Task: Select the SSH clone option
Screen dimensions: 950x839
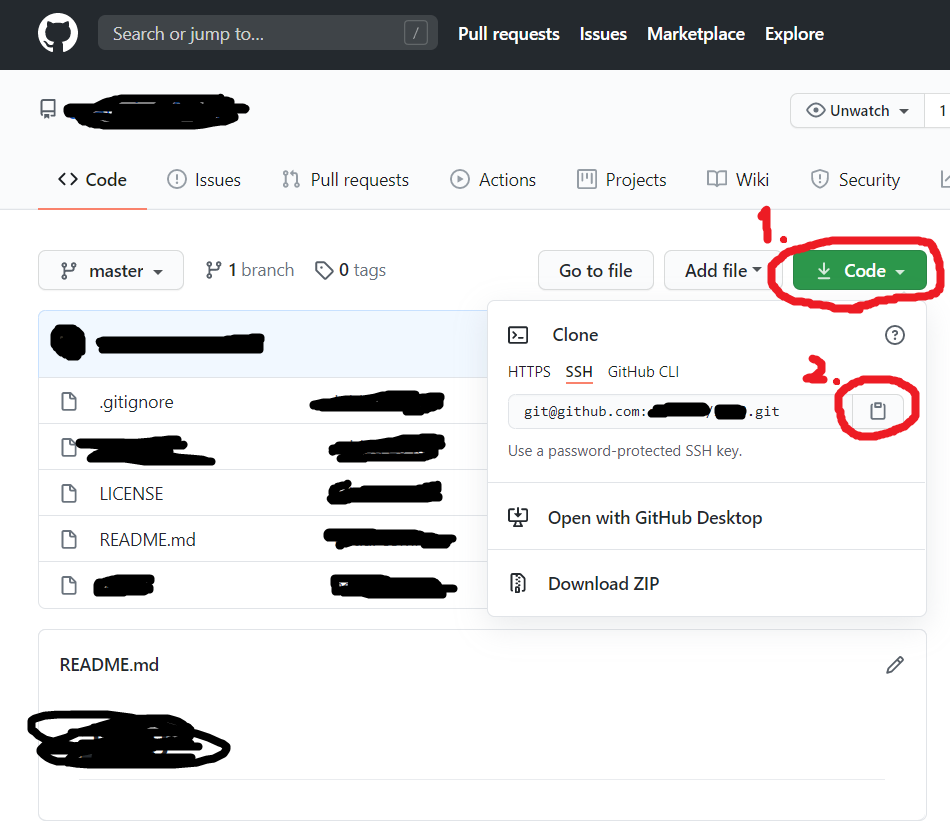Action: tap(579, 372)
